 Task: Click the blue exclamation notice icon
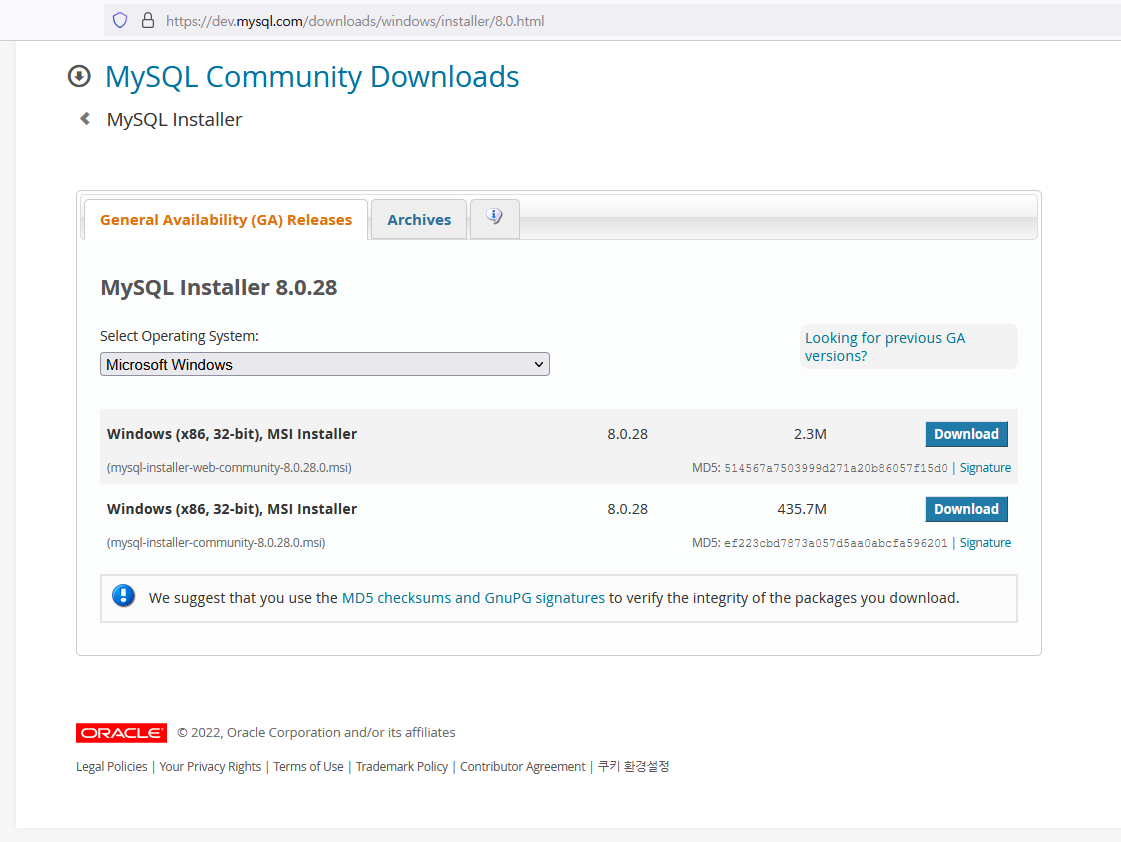[x=124, y=595]
